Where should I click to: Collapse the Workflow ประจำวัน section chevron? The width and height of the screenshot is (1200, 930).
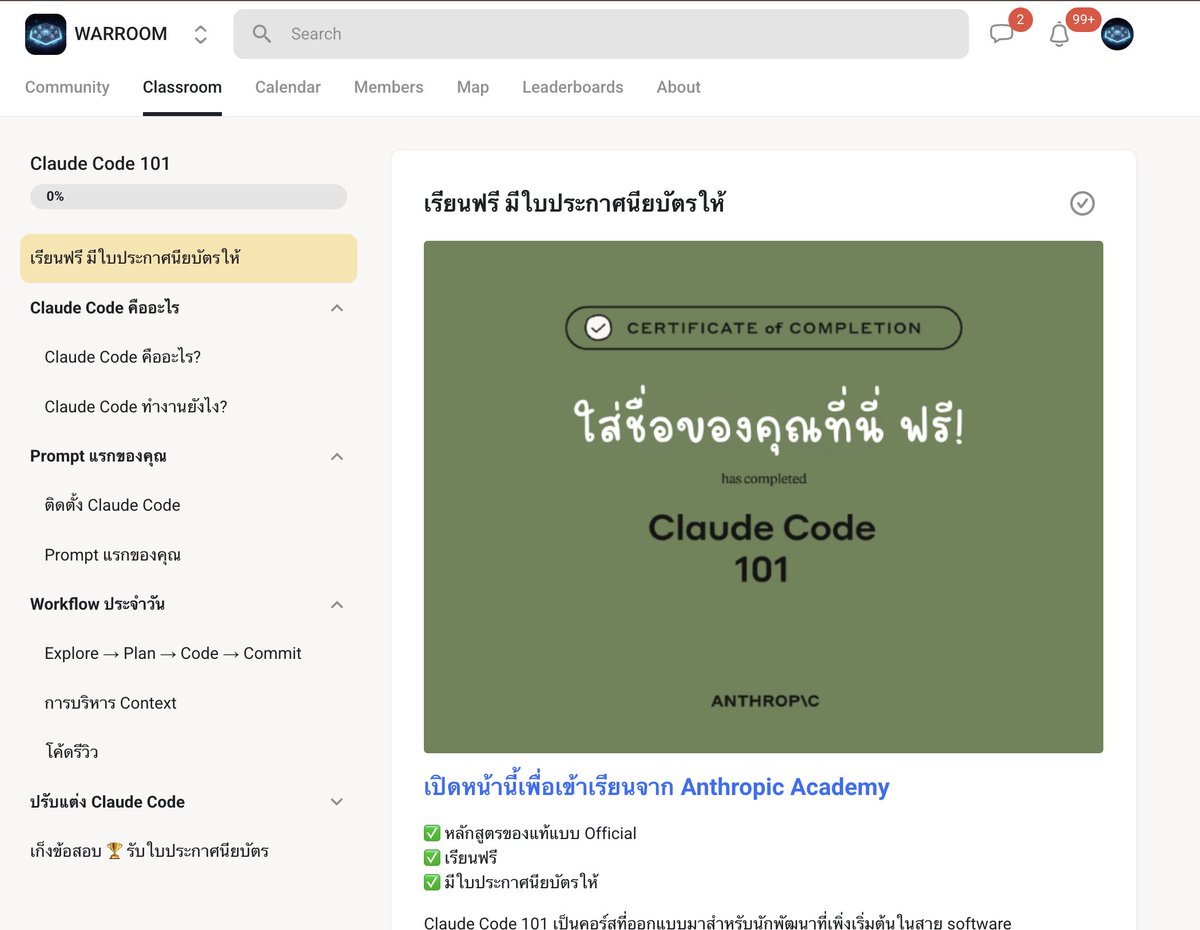click(x=337, y=604)
